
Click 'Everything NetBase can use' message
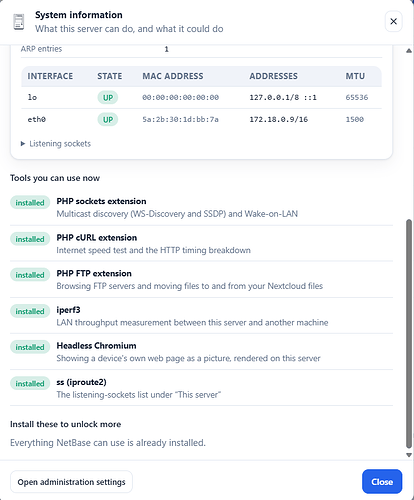[x=108, y=443]
